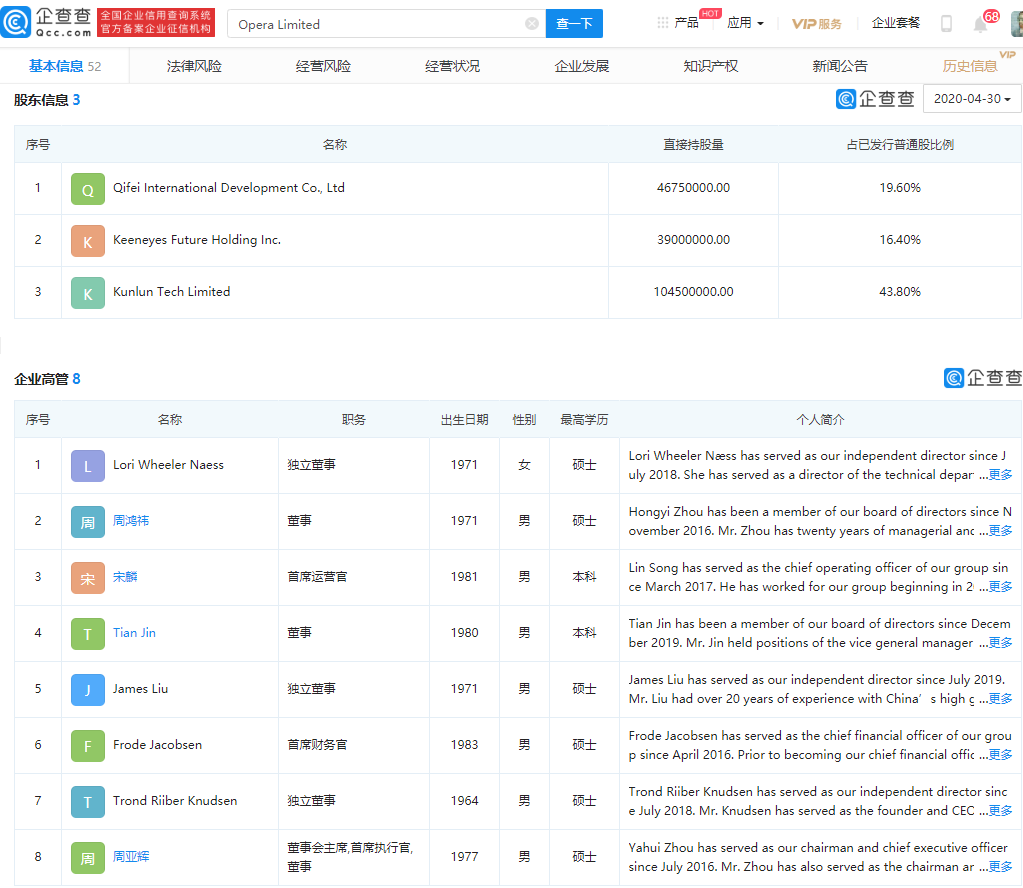Click the Keeneyes Future orange K avatar
The width and height of the screenshot is (1023, 888).
click(88, 241)
